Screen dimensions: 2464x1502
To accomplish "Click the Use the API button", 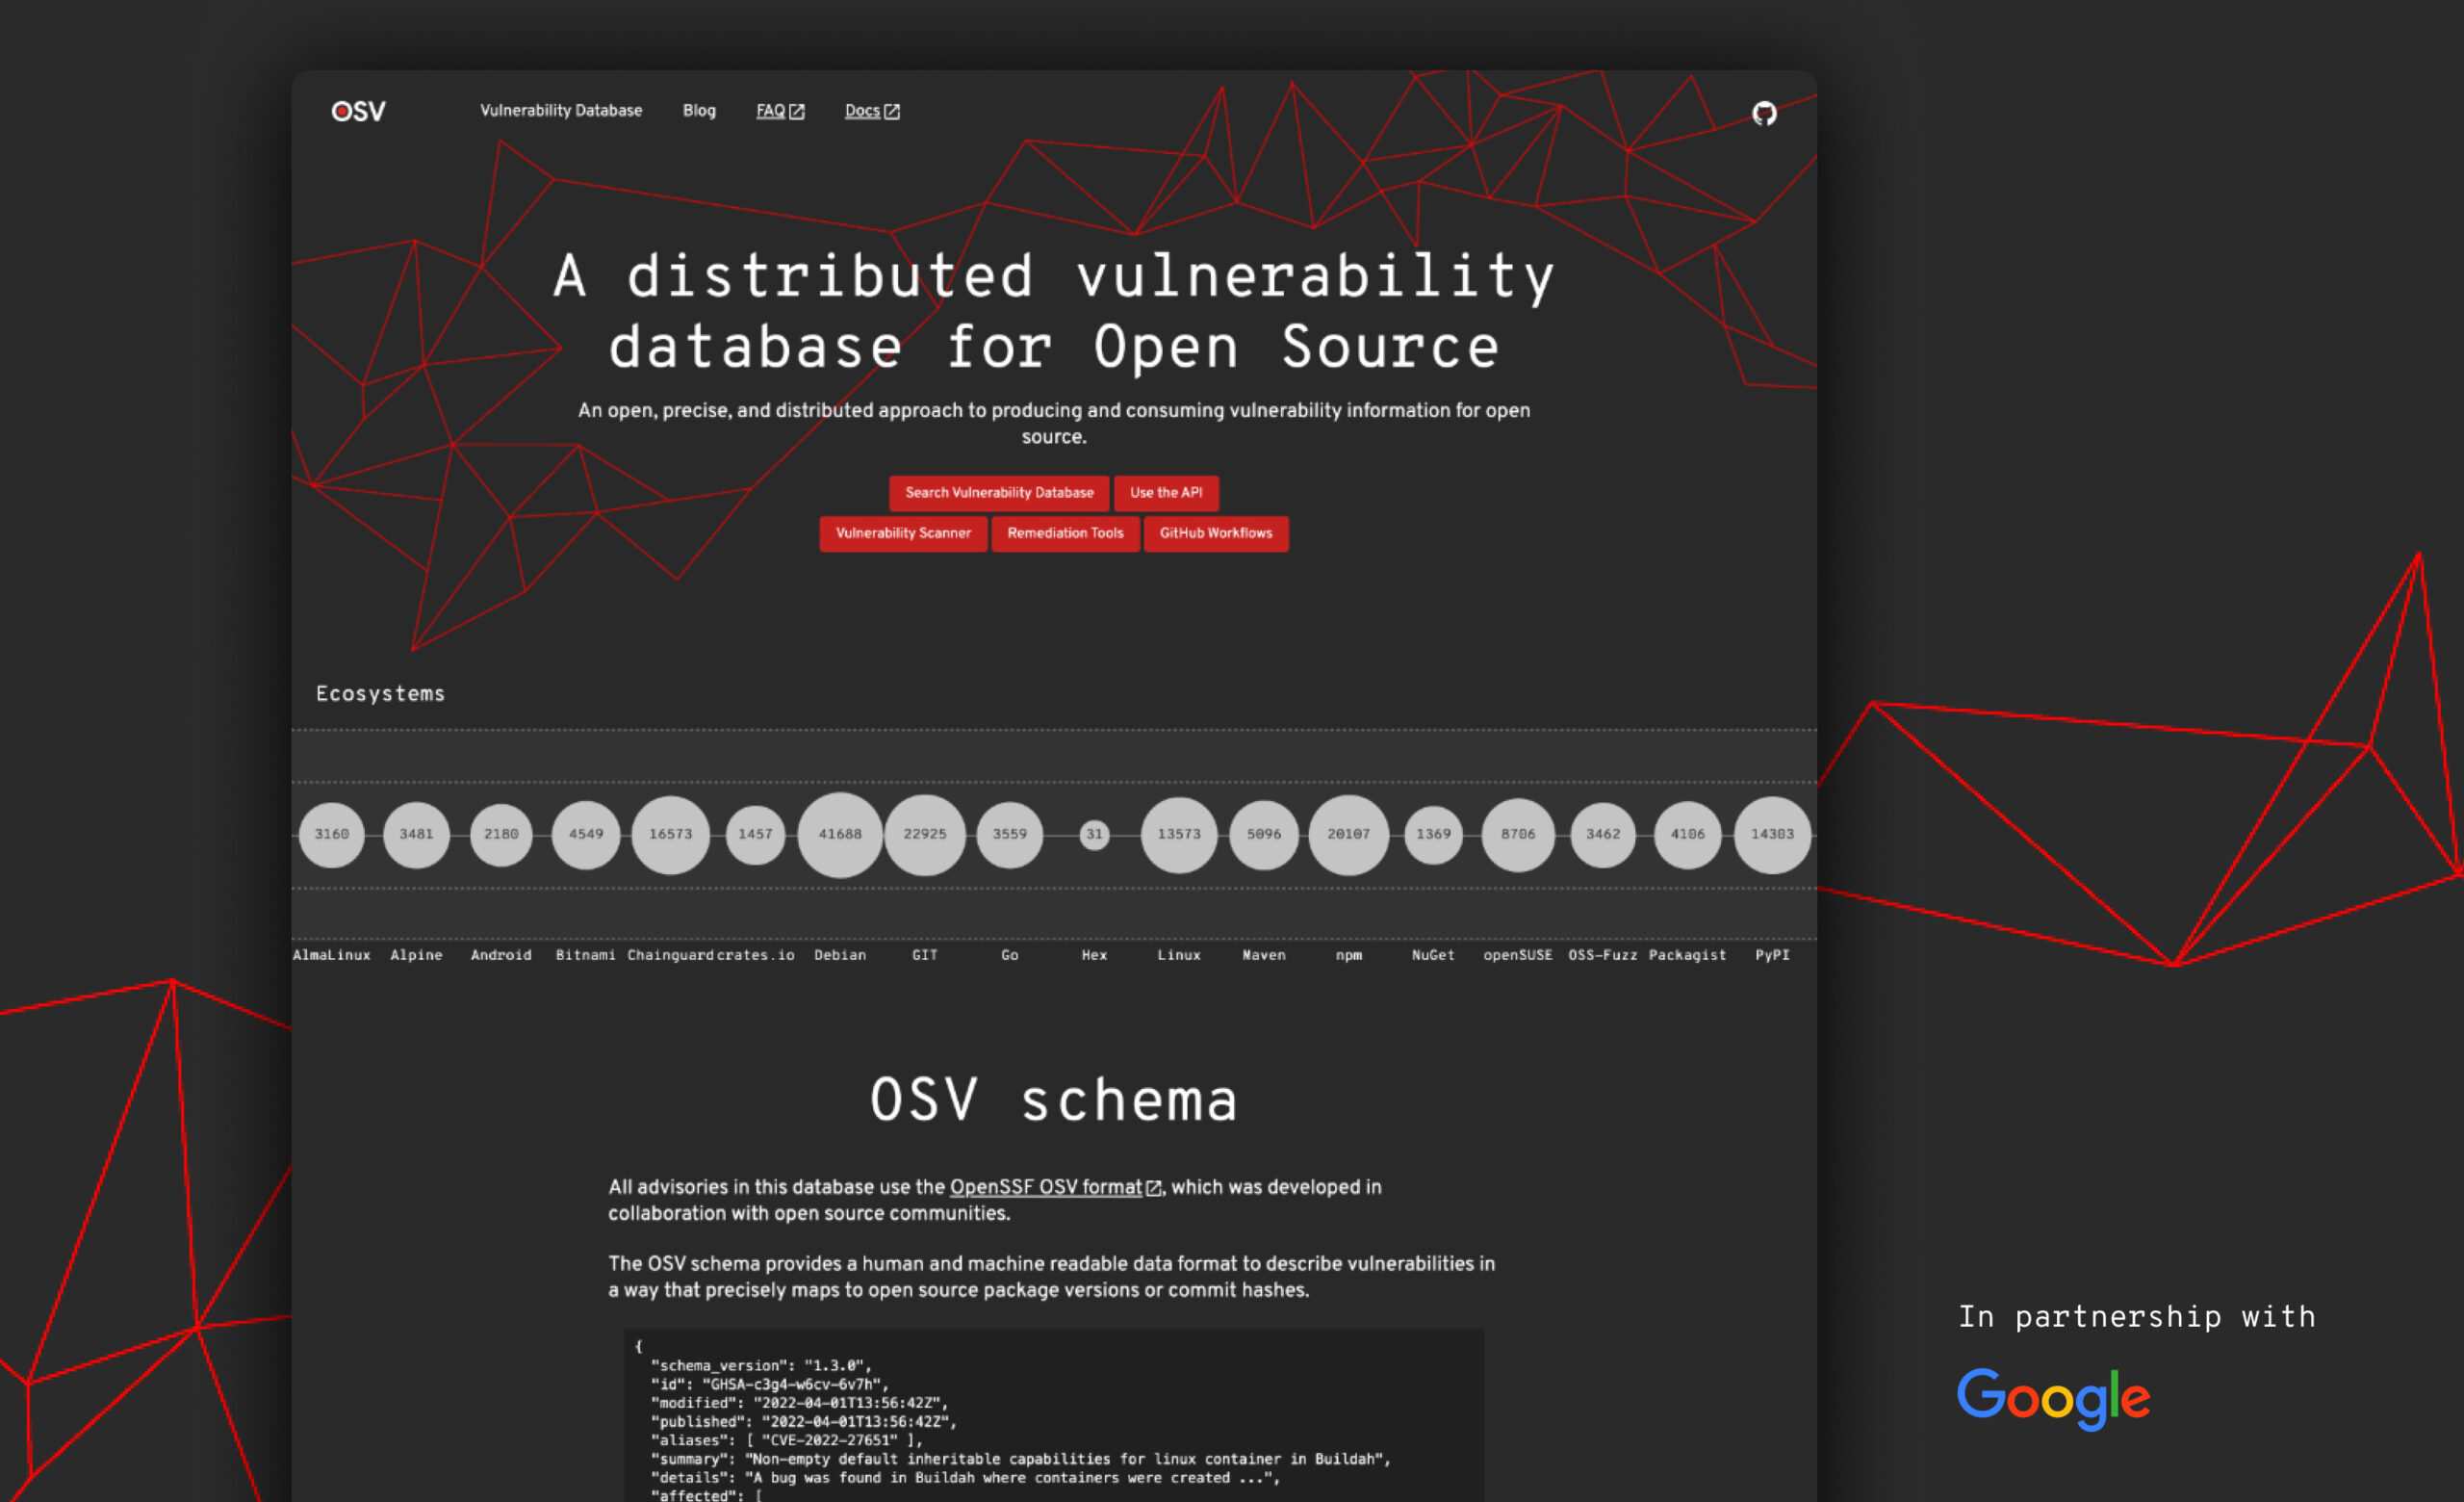I will tap(1166, 492).
